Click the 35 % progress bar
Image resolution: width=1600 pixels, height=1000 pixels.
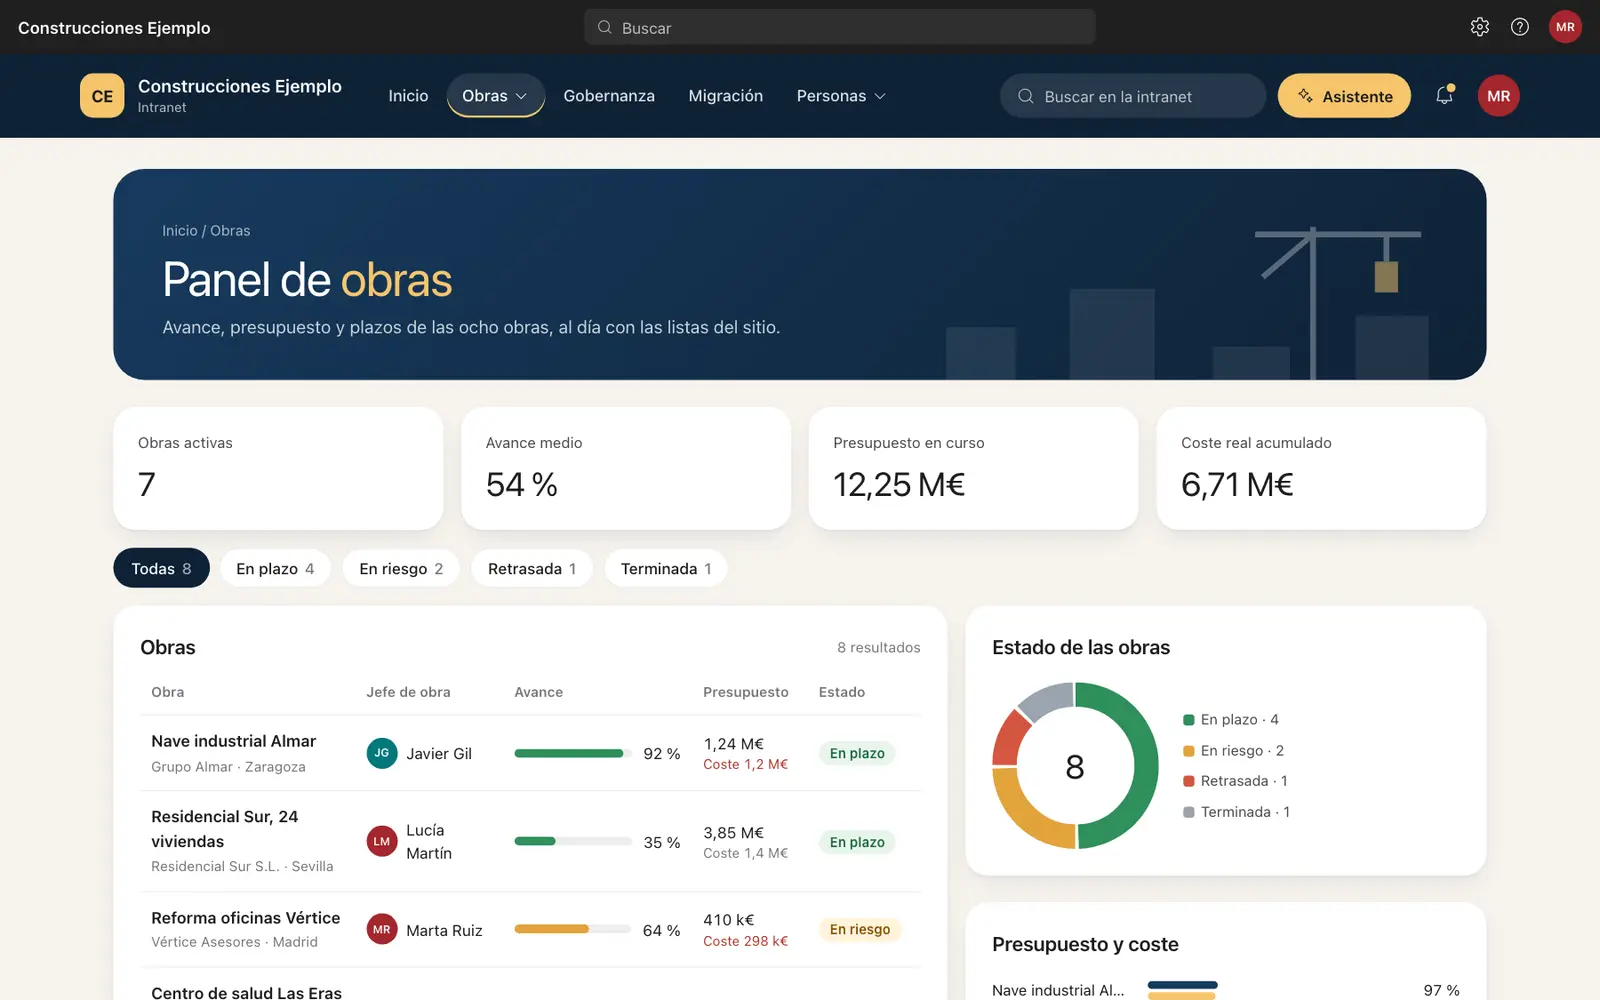[573, 841]
